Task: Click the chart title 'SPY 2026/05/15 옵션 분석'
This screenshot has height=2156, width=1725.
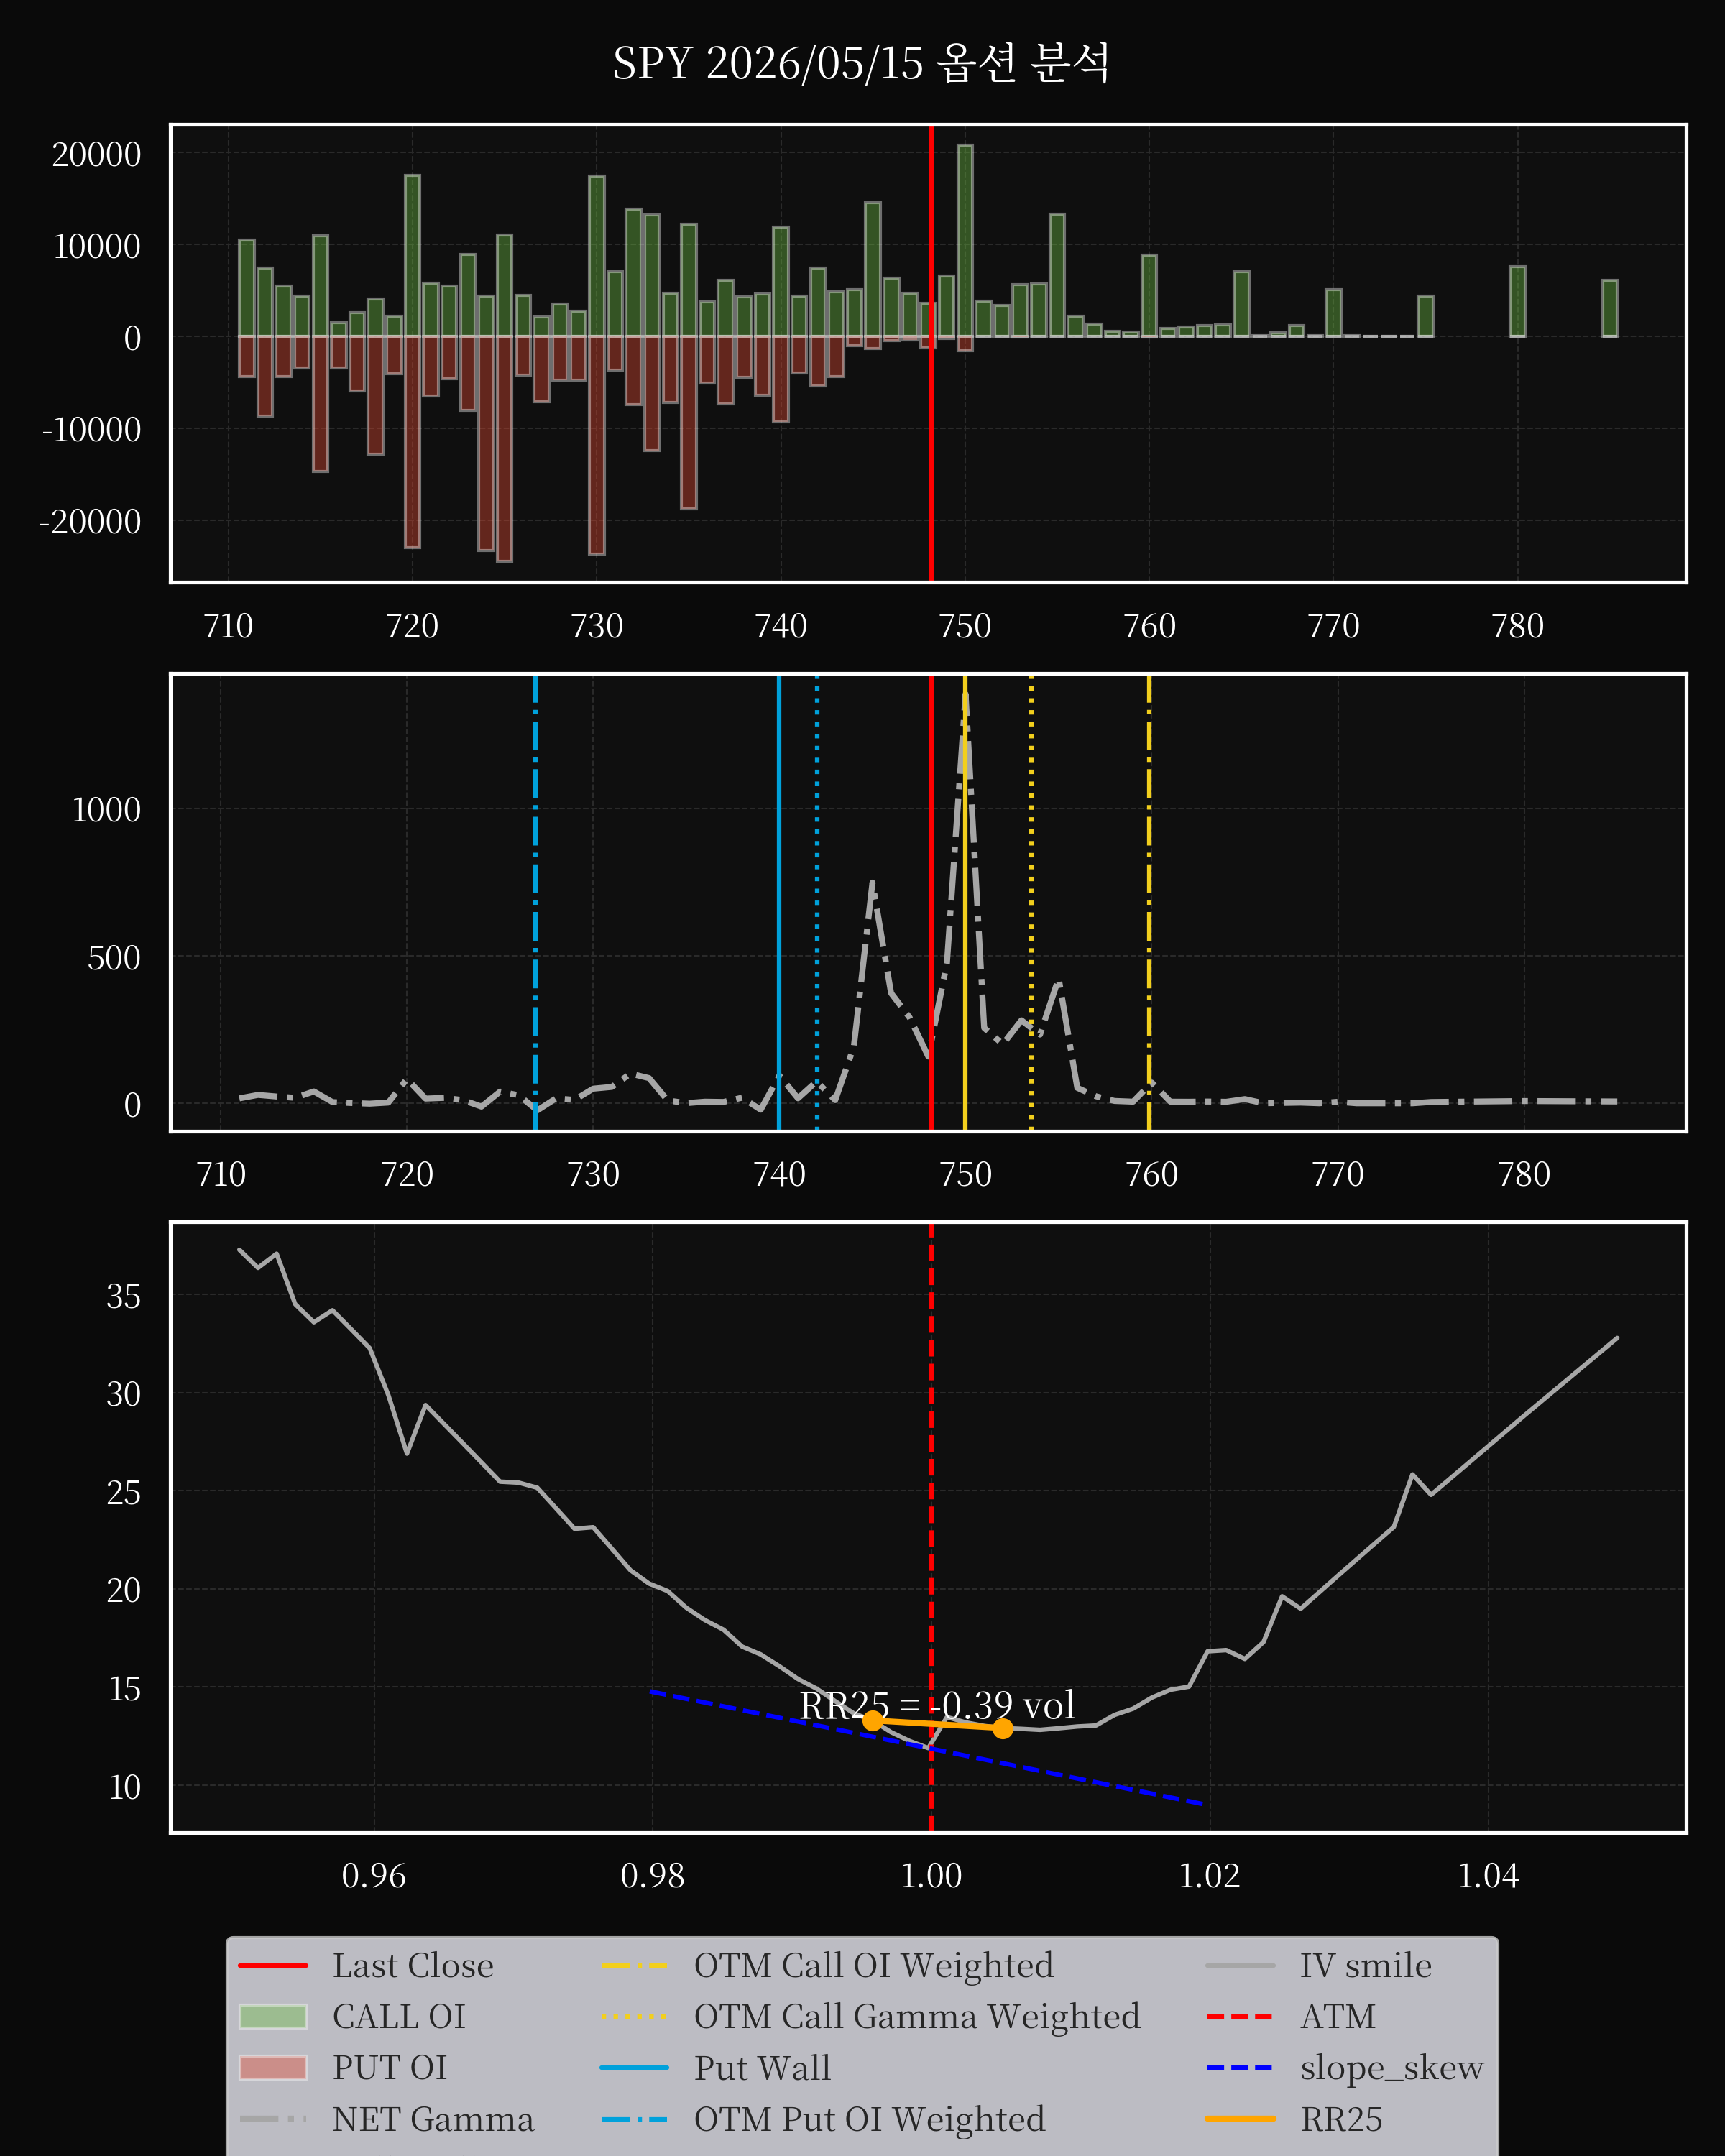Action: [861, 63]
